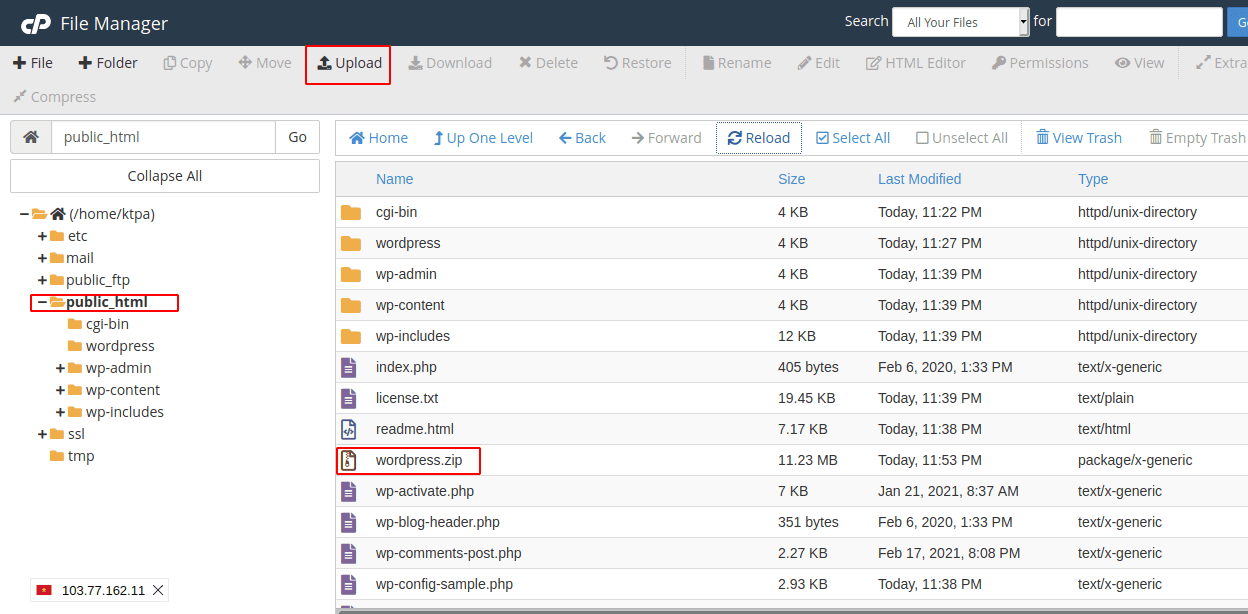Open the Upload dialog

tap(349, 63)
